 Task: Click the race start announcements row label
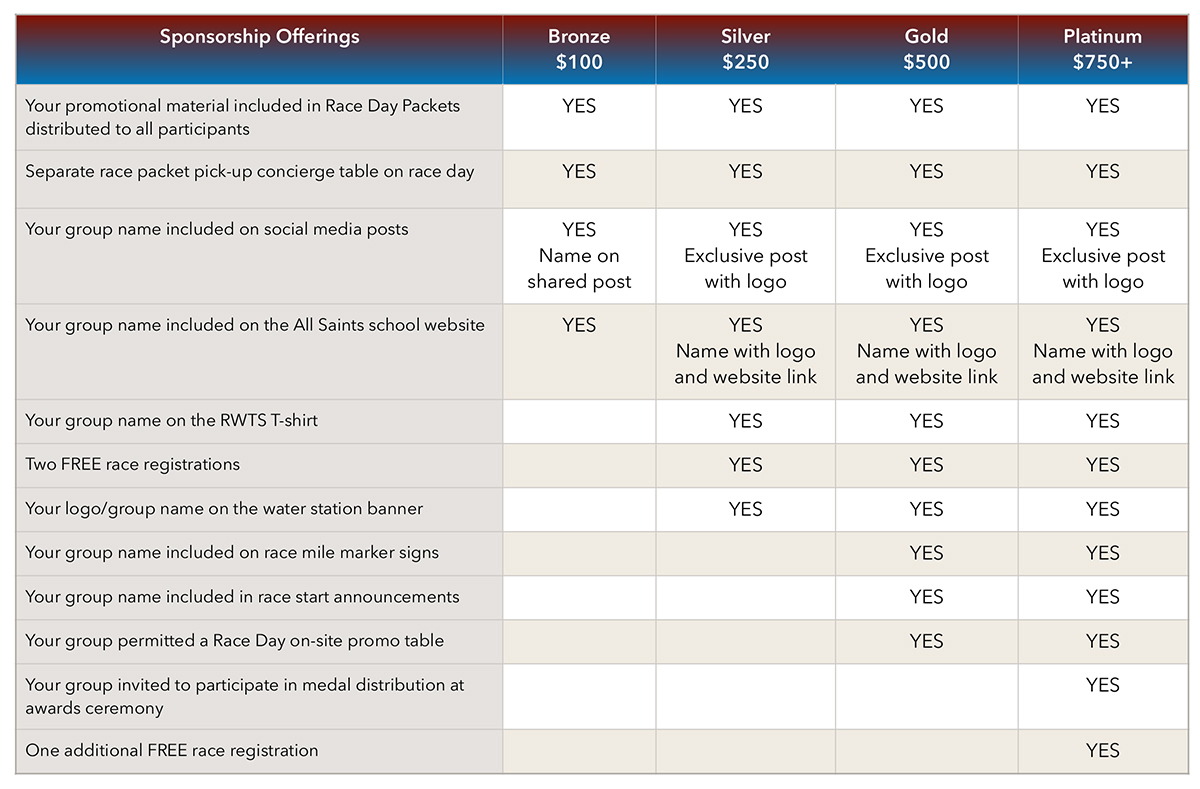[x=243, y=597]
